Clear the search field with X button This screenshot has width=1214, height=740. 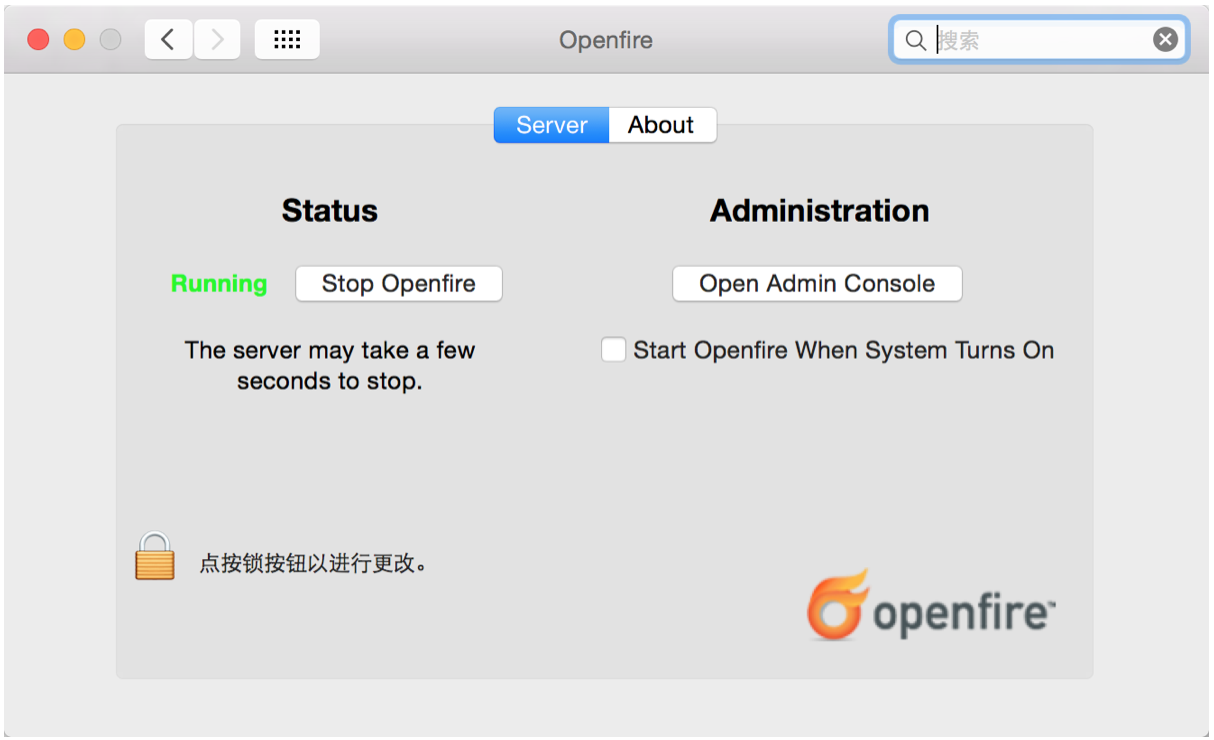(x=1165, y=40)
